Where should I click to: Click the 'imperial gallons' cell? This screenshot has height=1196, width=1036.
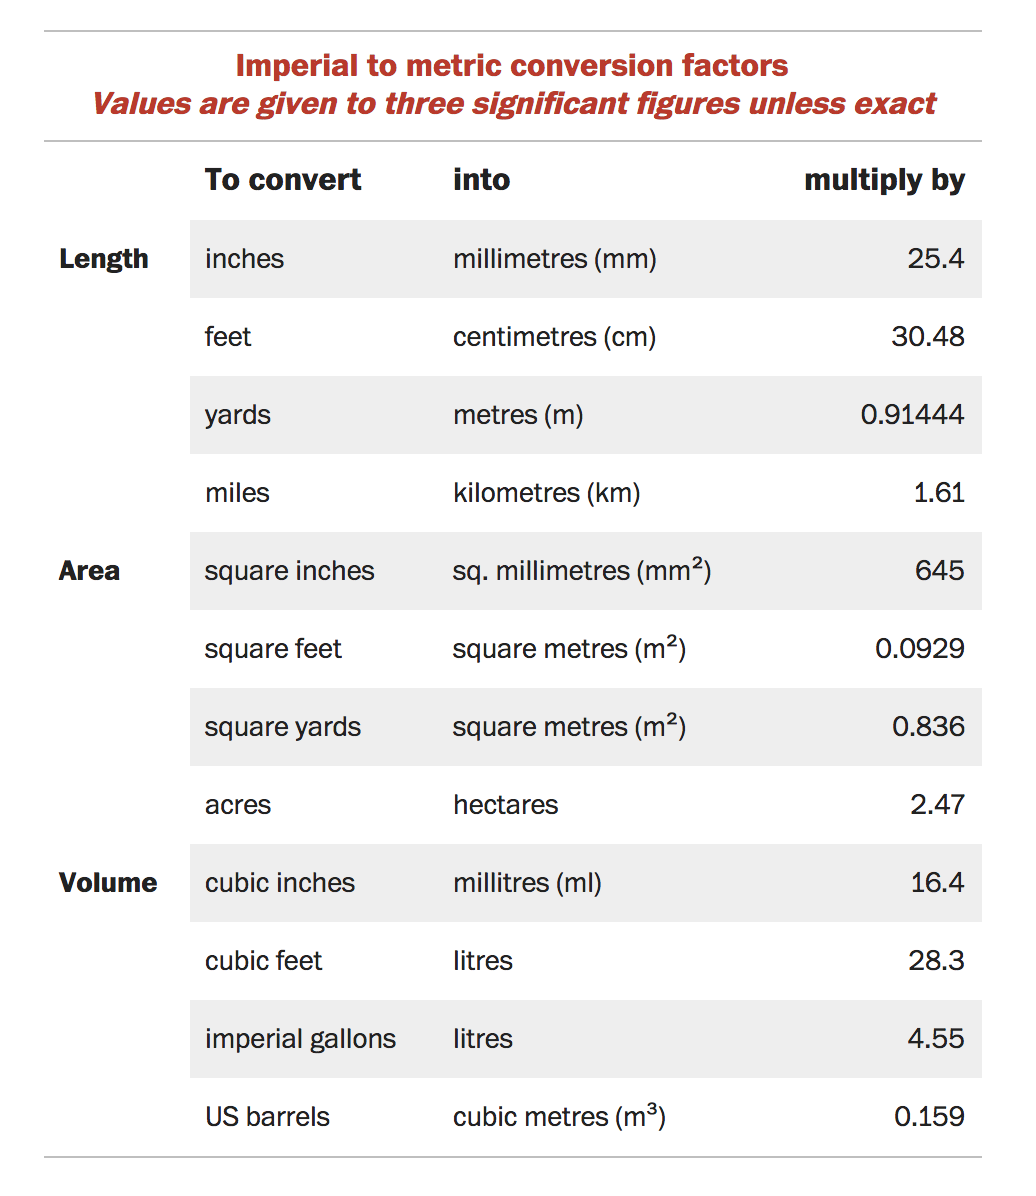[x=300, y=1039]
